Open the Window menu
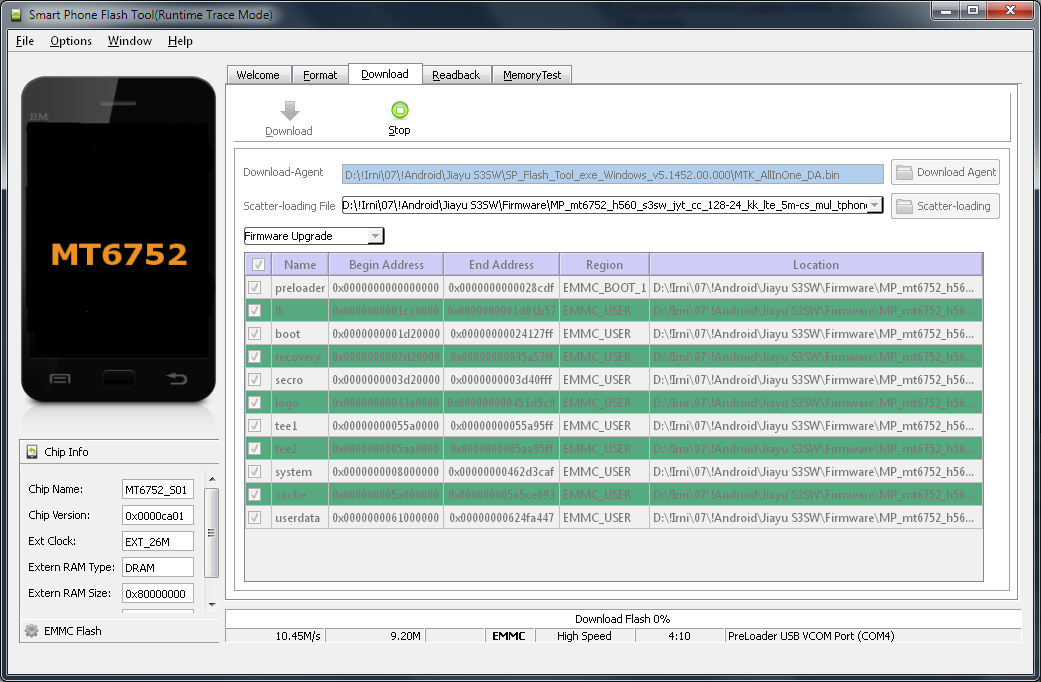1041x682 pixels. 129,41
